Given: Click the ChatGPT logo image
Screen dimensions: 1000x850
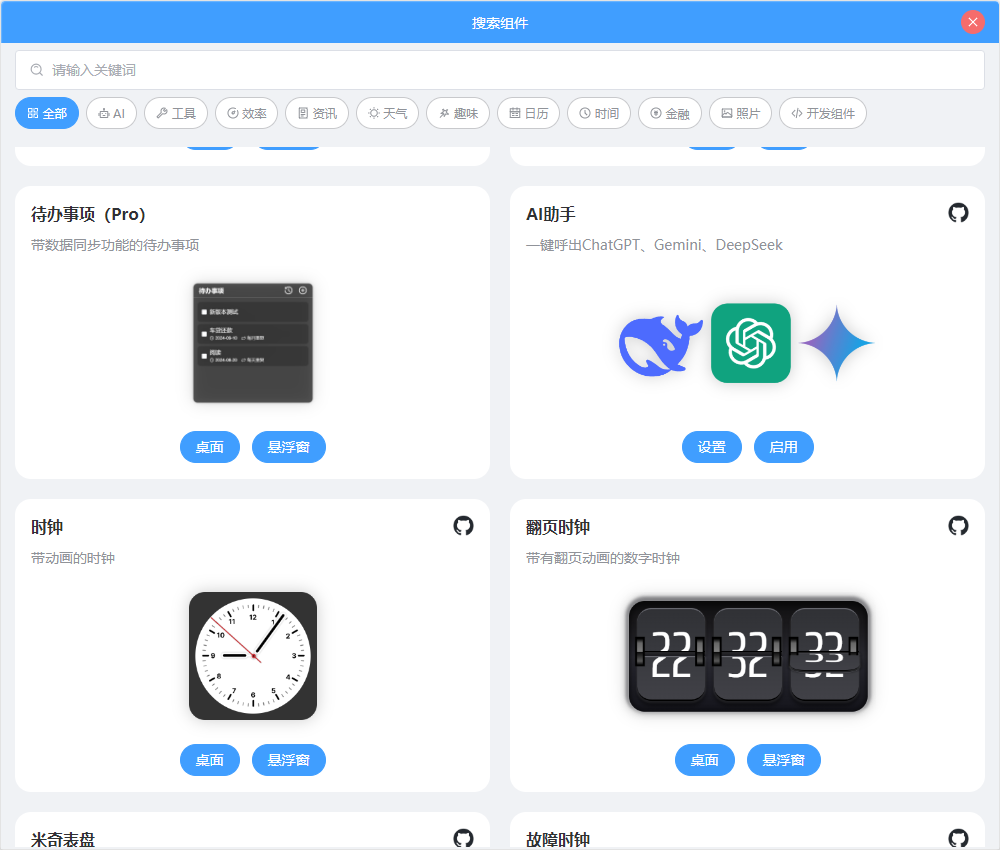Looking at the screenshot, I should [751, 343].
